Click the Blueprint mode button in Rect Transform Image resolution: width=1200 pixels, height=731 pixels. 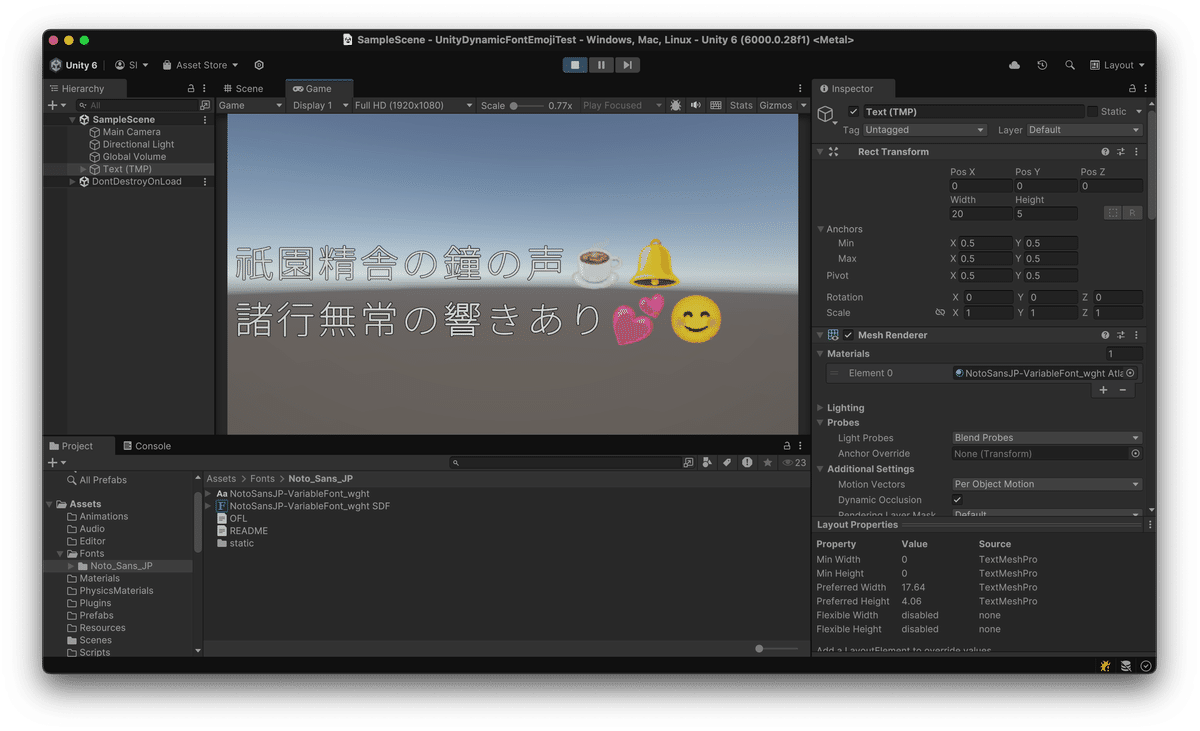pyautogui.click(x=1113, y=213)
